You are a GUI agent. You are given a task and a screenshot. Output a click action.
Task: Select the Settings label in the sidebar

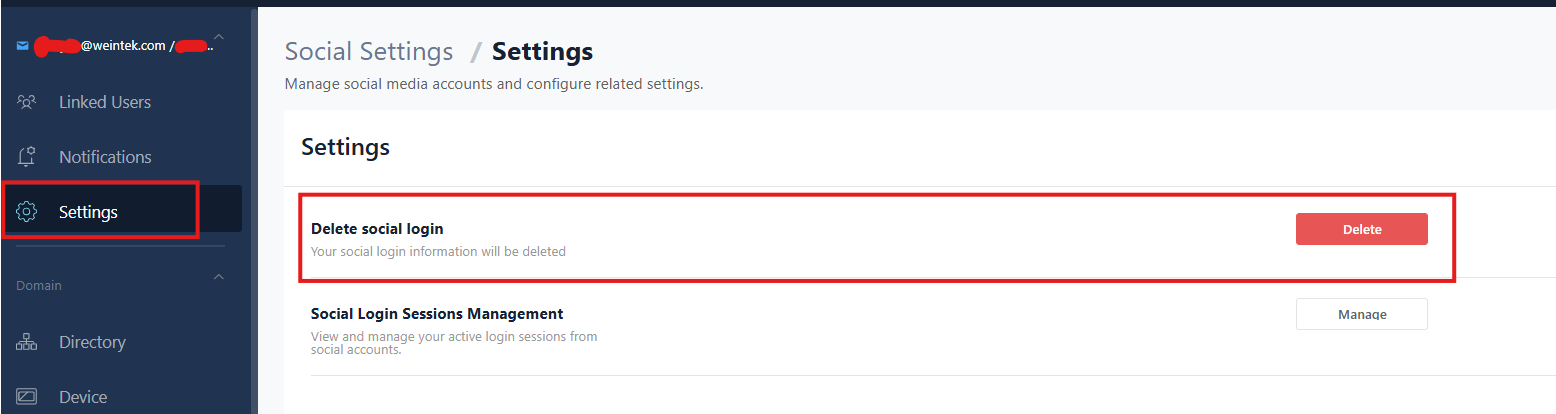click(88, 212)
